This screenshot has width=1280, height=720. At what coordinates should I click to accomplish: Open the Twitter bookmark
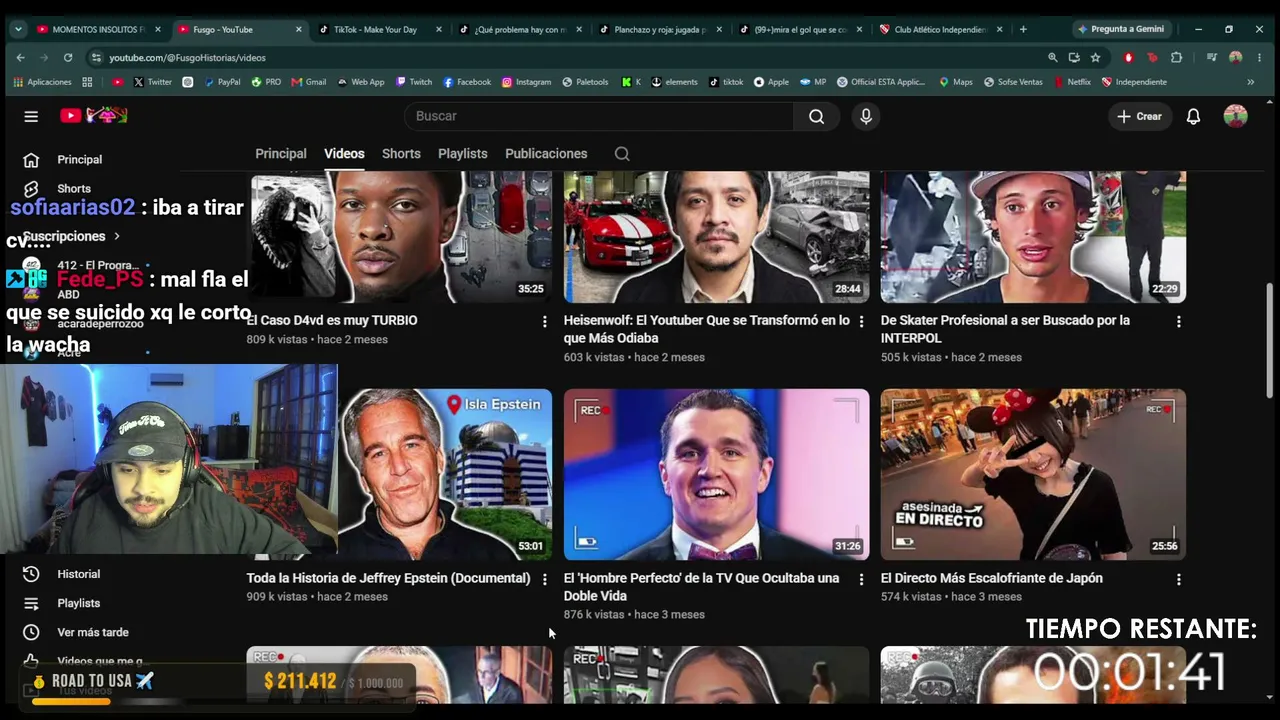pyautogui.click(x=153, y=82)
